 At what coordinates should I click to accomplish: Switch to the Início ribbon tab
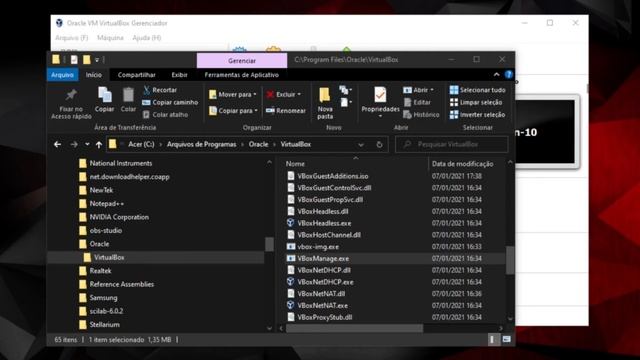coord(93,75)
